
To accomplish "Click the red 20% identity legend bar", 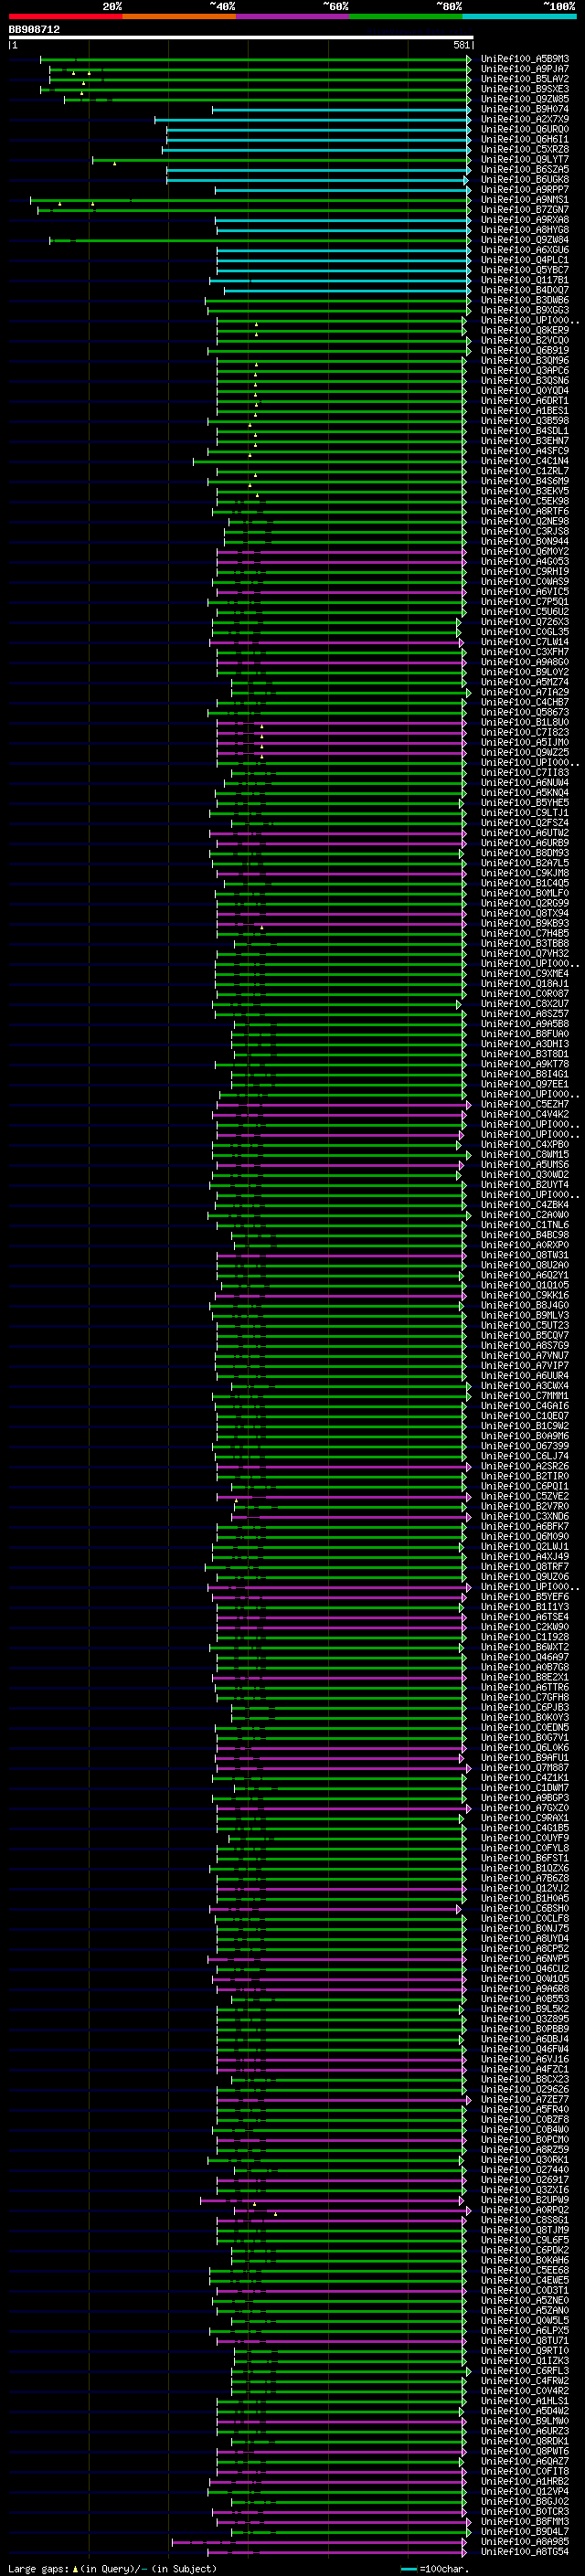I will (x=65, y=17).
